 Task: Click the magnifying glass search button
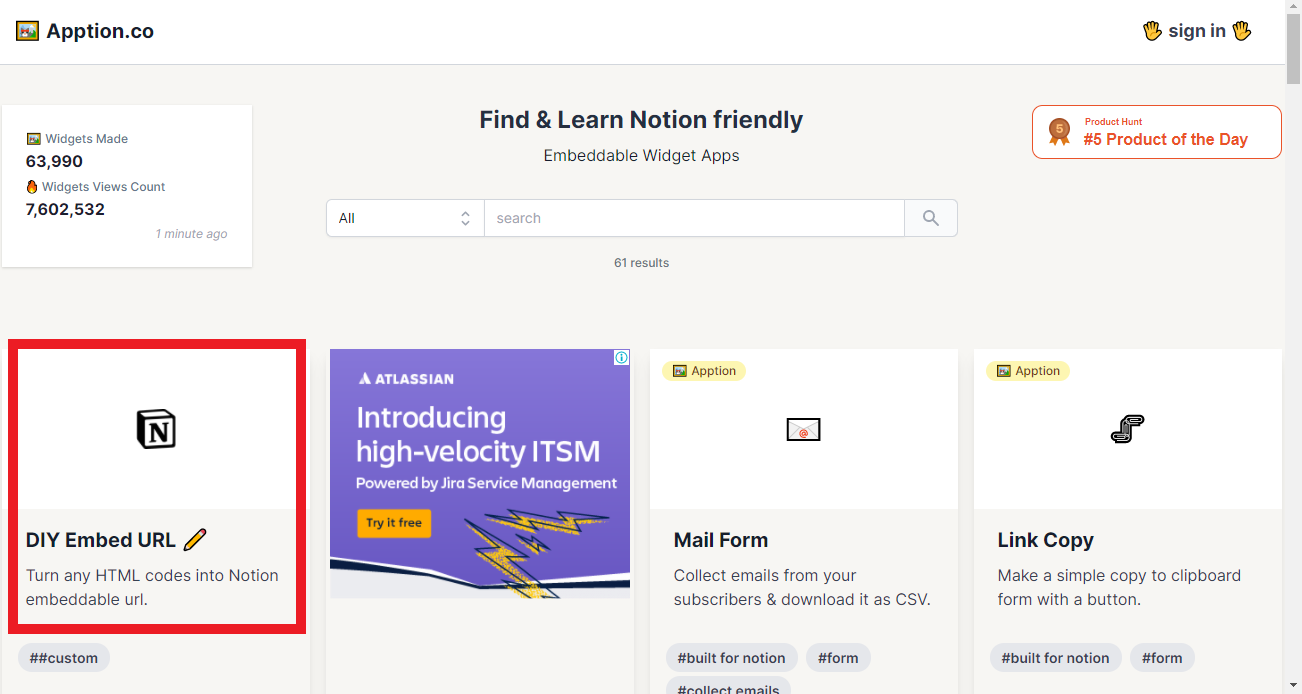(x=931, y=218)
